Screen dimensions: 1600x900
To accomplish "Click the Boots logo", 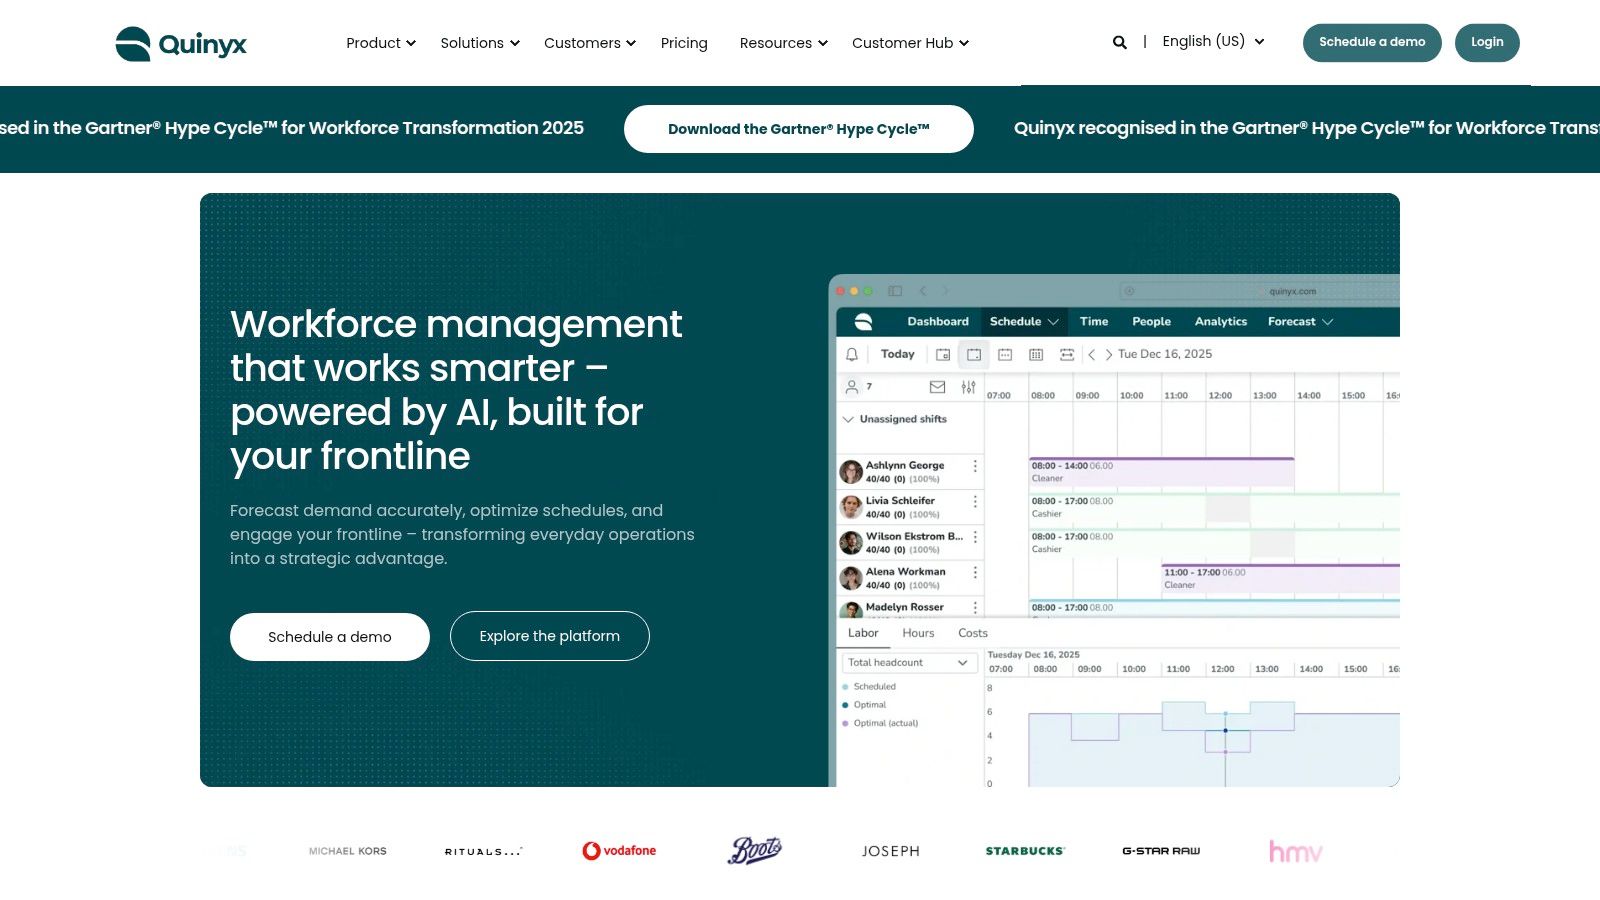I will pyautogui.click(x=755, y=850).
